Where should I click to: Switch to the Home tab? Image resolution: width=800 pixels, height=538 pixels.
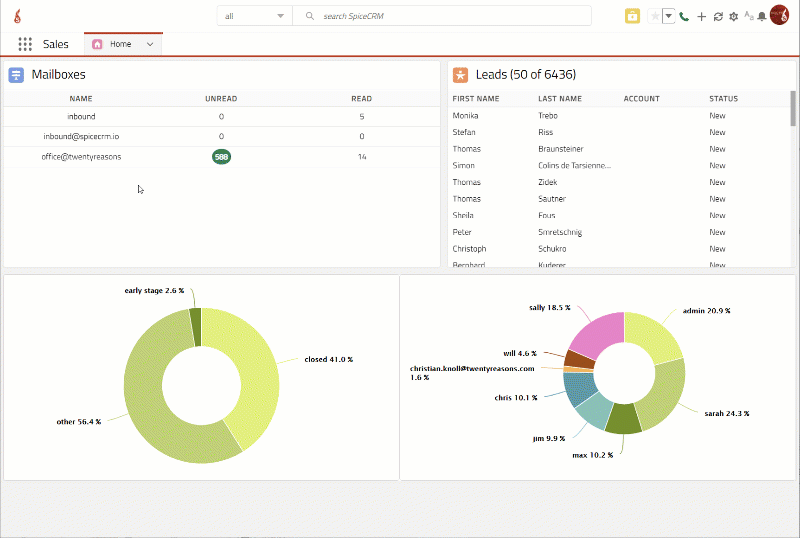point(123,44)
